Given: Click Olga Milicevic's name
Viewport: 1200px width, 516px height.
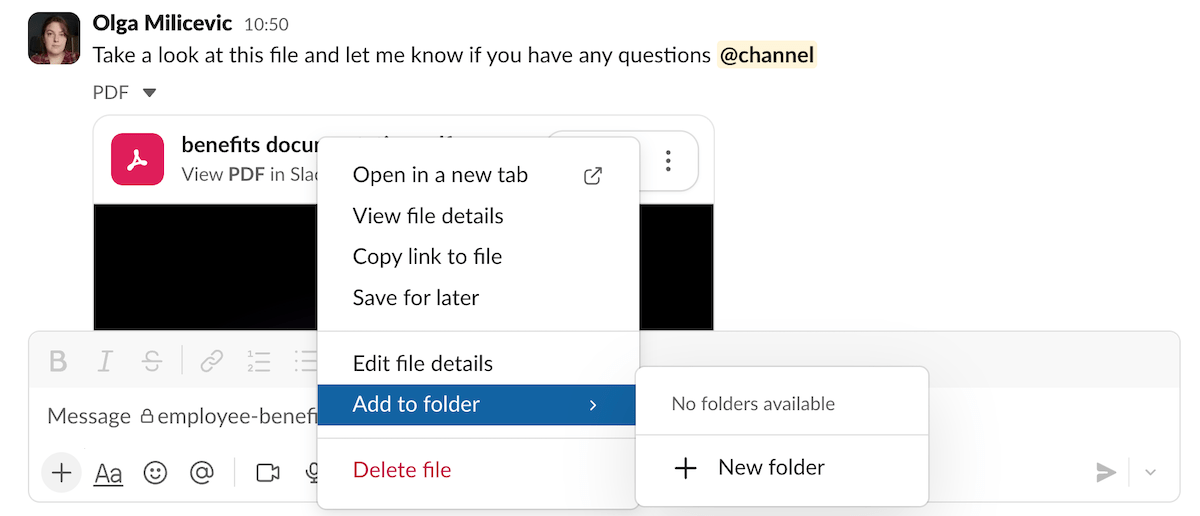Looking at the screenshot, I should point(162,22).
